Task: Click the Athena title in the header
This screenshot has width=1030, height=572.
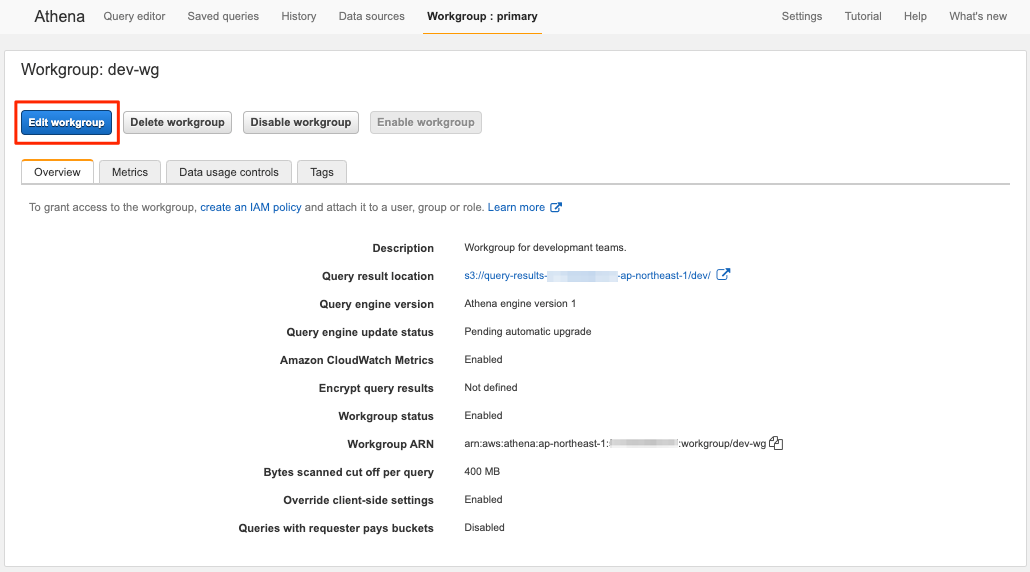Action: click(x=59, y=16)
